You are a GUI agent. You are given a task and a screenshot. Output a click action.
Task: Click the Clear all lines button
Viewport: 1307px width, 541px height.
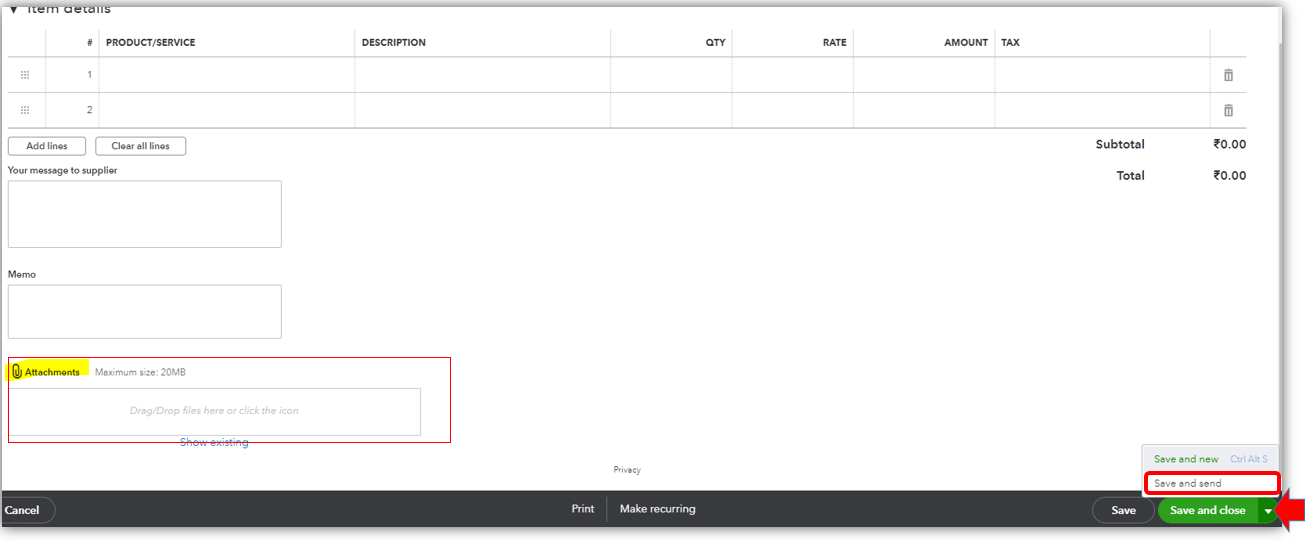click(x=140, y=146)
